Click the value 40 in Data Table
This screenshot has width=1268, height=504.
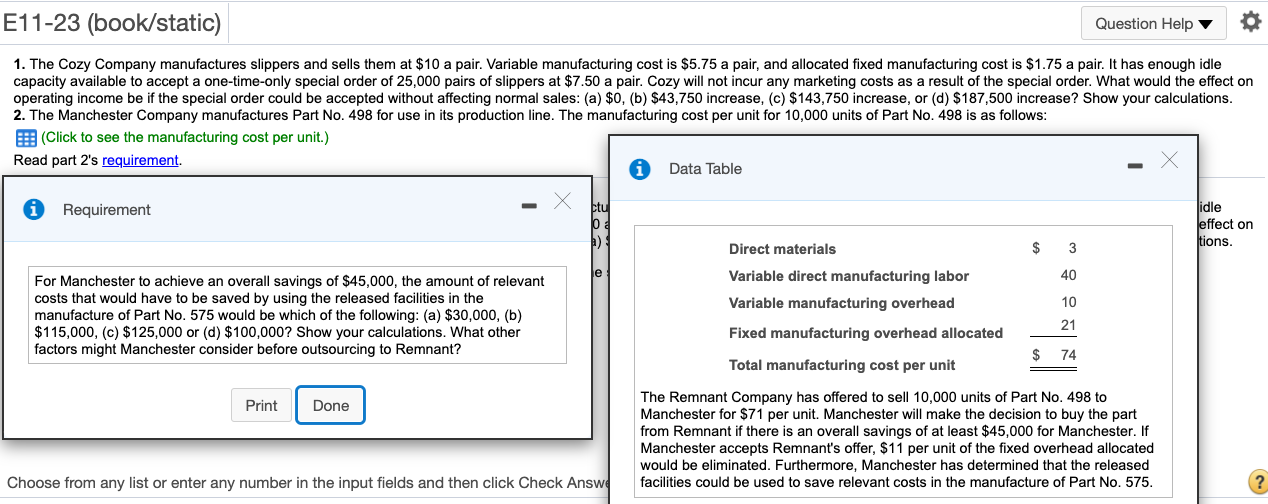(x=1068, y=275)
